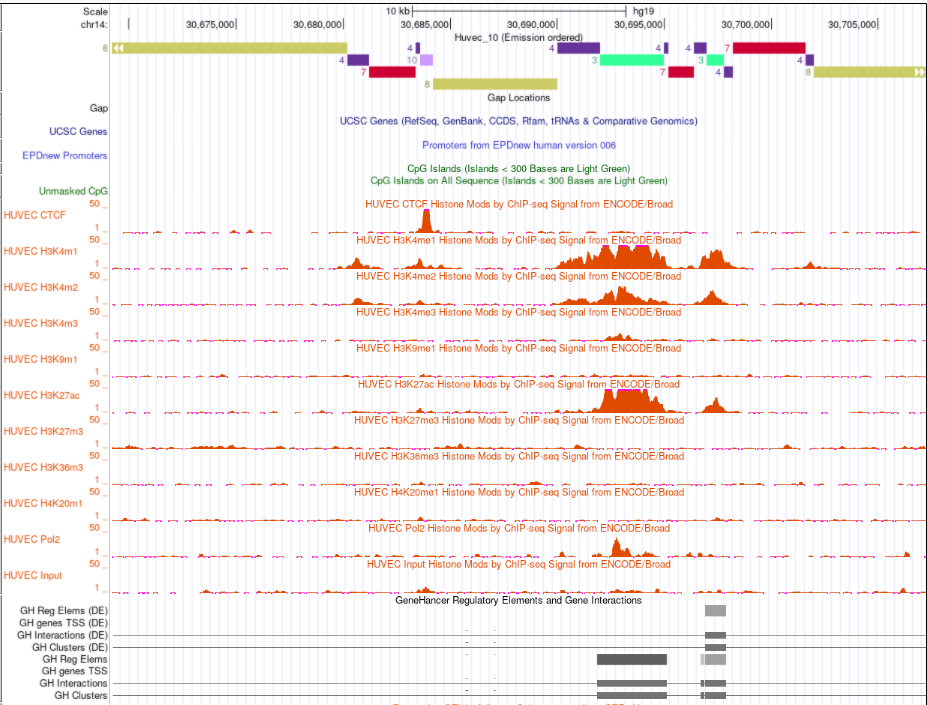Click GeneHancer Regulatory Elements and Gene Interactions title
Screen dimensions: 927x705
pyautogui.click(x=518, y=600)
